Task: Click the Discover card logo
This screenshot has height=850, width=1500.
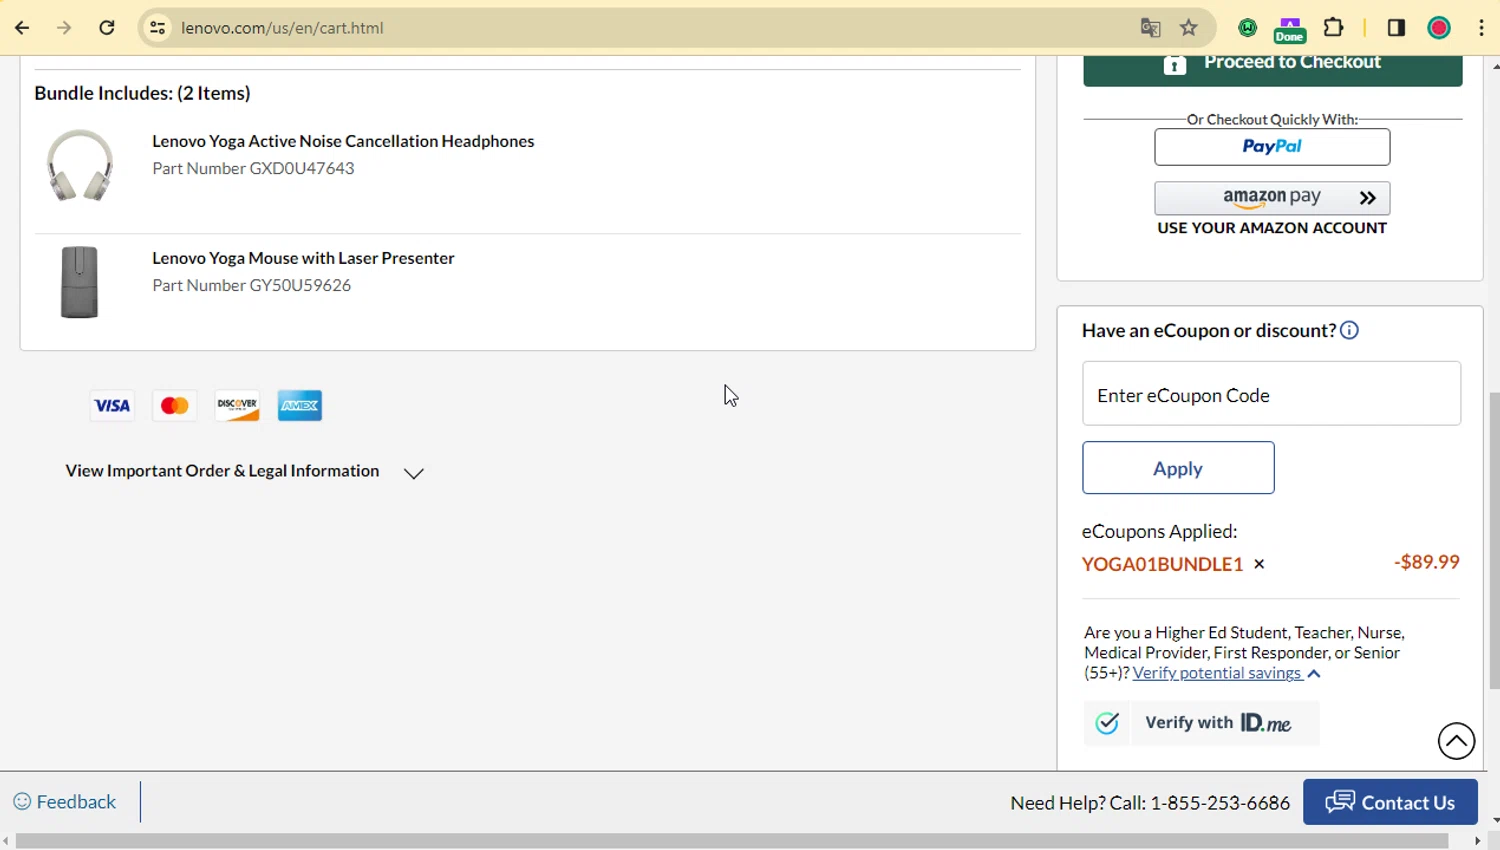Action: [237, 405]
